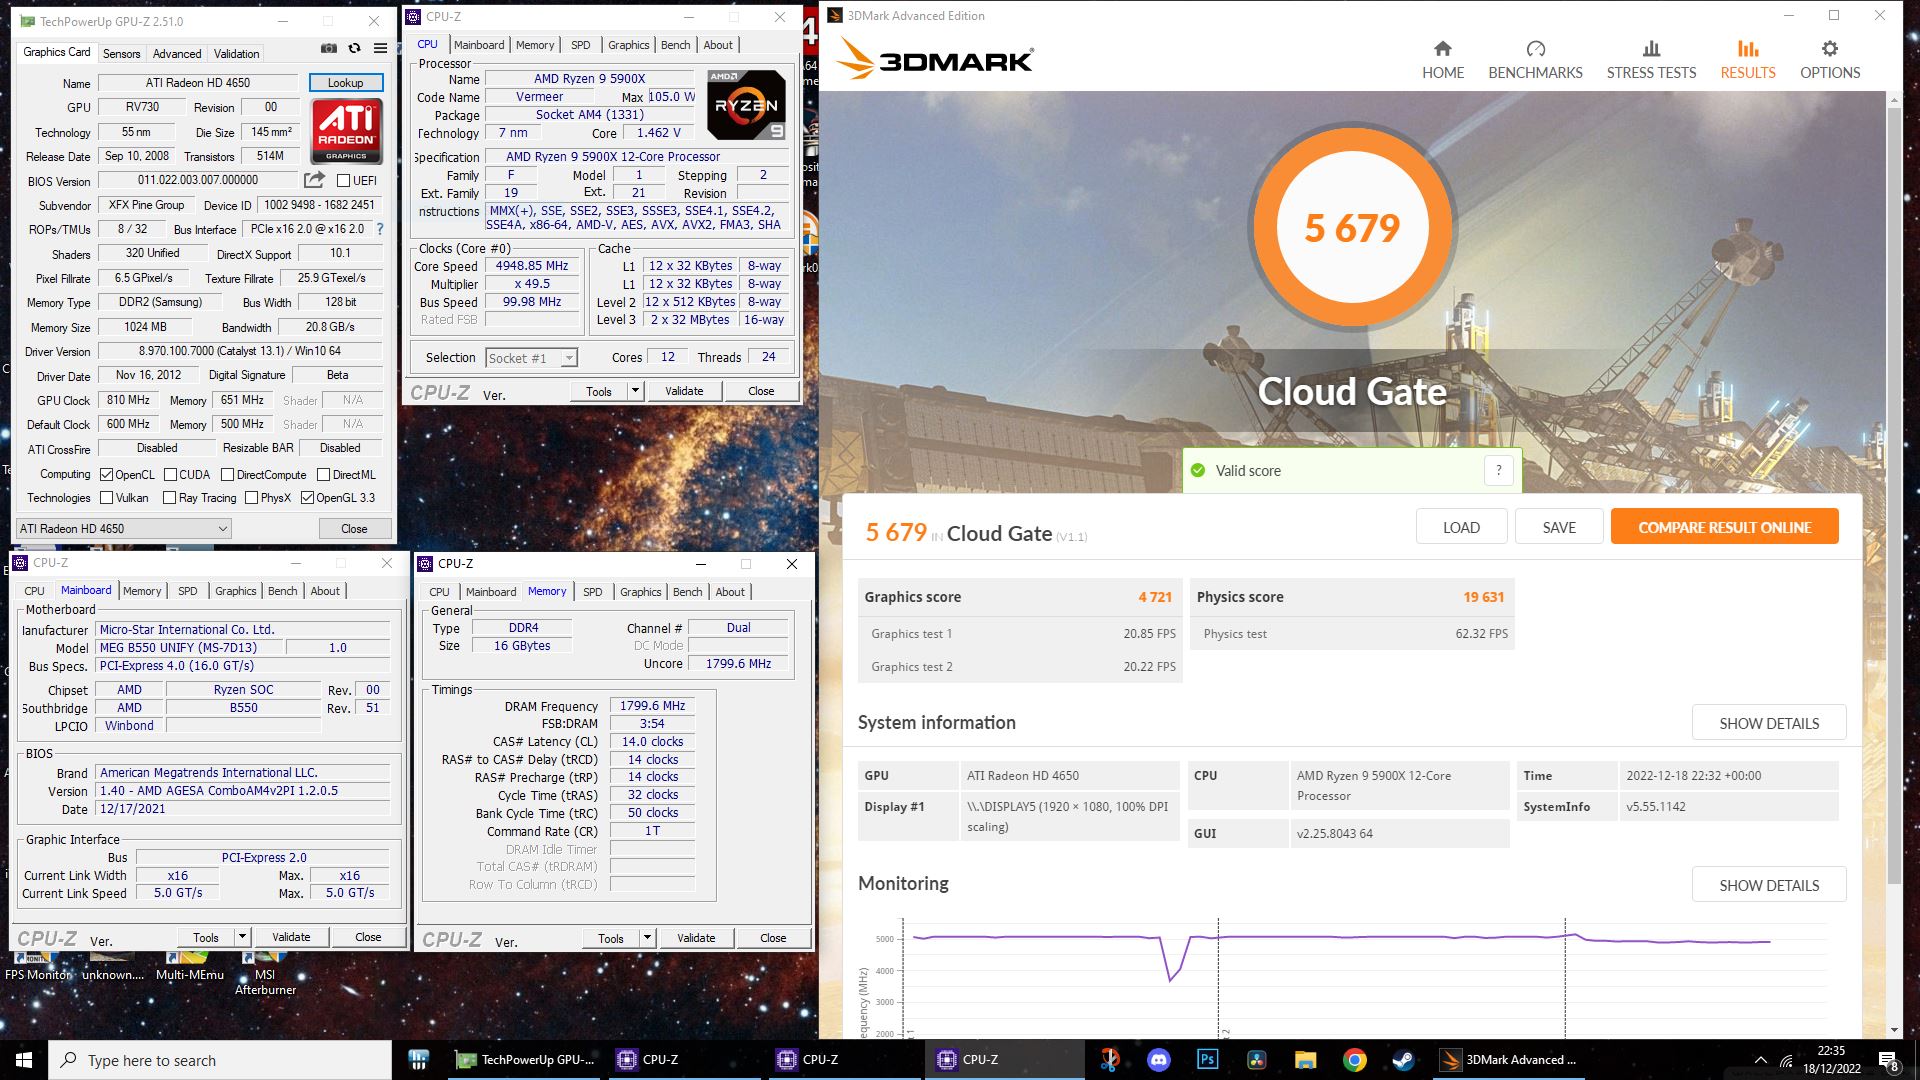
Task: Click the Bus Interface question mark help
Action: [x=380, y=229]
